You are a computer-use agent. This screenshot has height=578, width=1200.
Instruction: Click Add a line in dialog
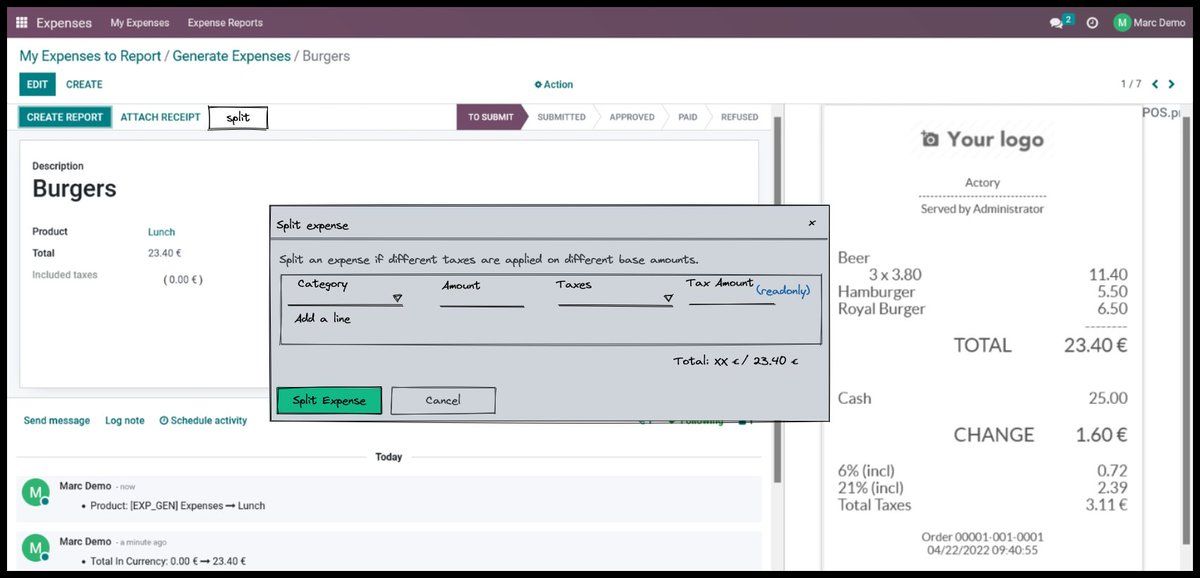322,319
